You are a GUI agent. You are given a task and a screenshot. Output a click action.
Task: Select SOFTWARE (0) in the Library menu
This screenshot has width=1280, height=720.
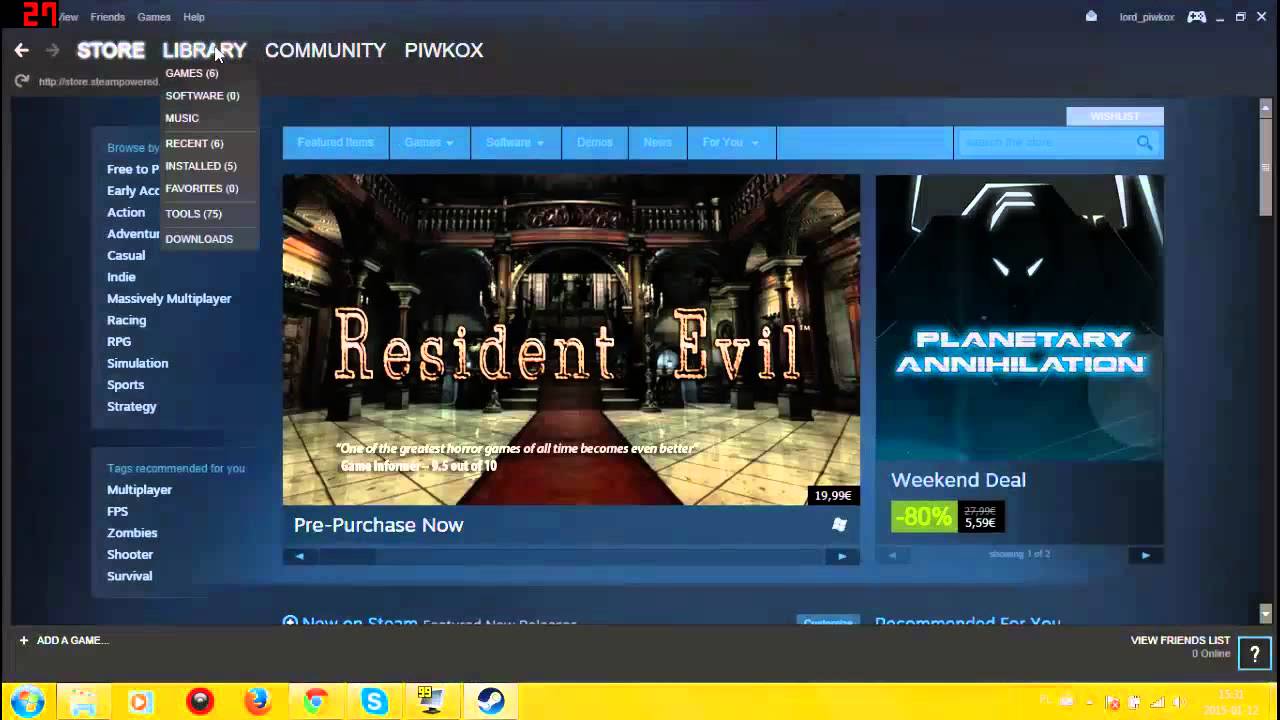point(202,96)
